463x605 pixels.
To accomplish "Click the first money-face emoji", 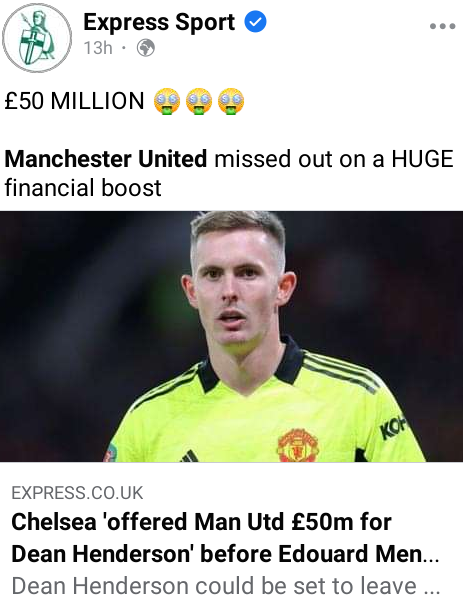I will tap(167, 102).
